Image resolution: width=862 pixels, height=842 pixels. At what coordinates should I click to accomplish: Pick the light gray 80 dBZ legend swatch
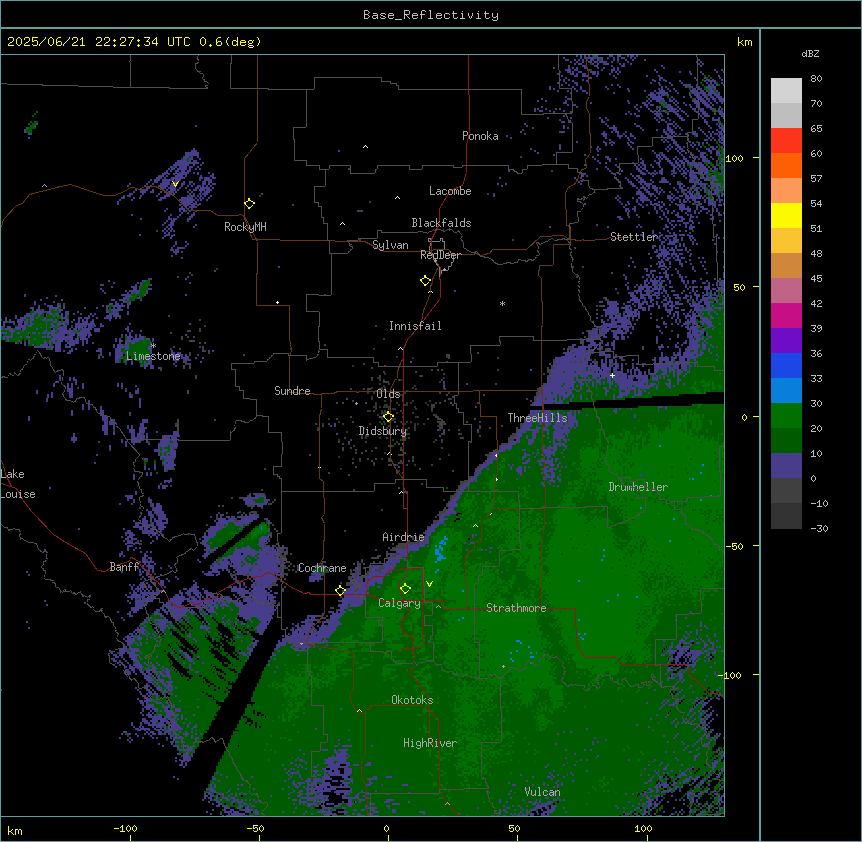[786, 90]
